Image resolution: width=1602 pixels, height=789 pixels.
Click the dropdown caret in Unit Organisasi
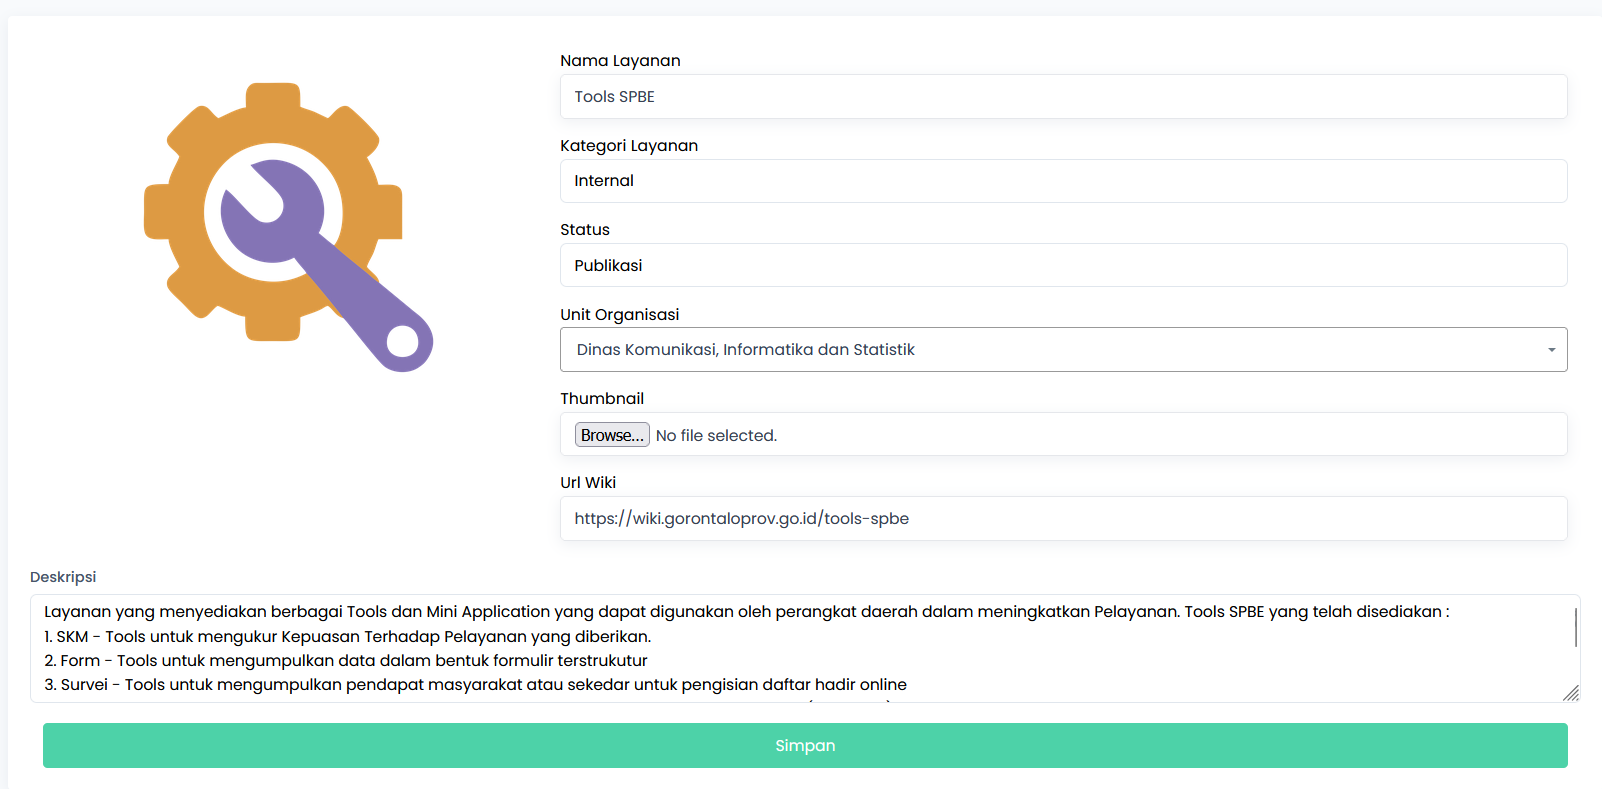(x=1551, y=350)
